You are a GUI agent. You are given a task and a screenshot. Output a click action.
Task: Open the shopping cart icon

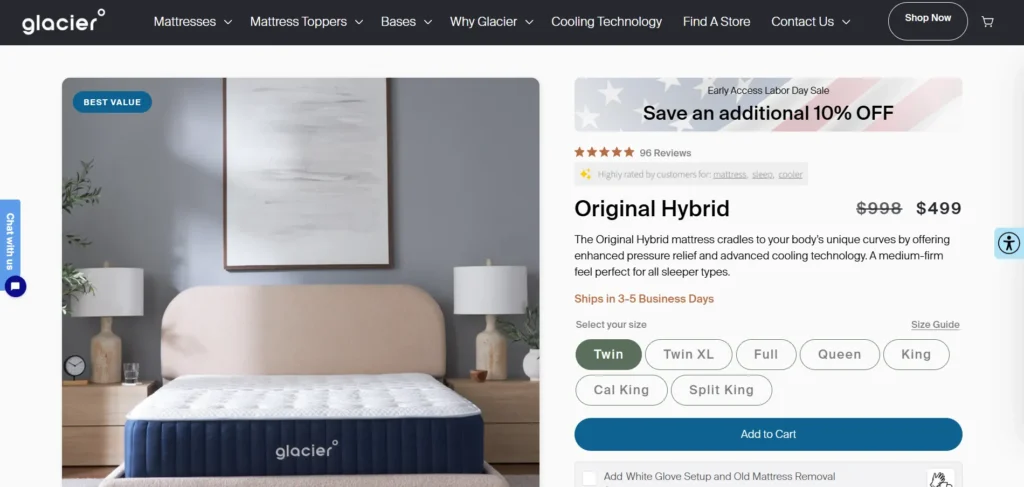(987, 22)
